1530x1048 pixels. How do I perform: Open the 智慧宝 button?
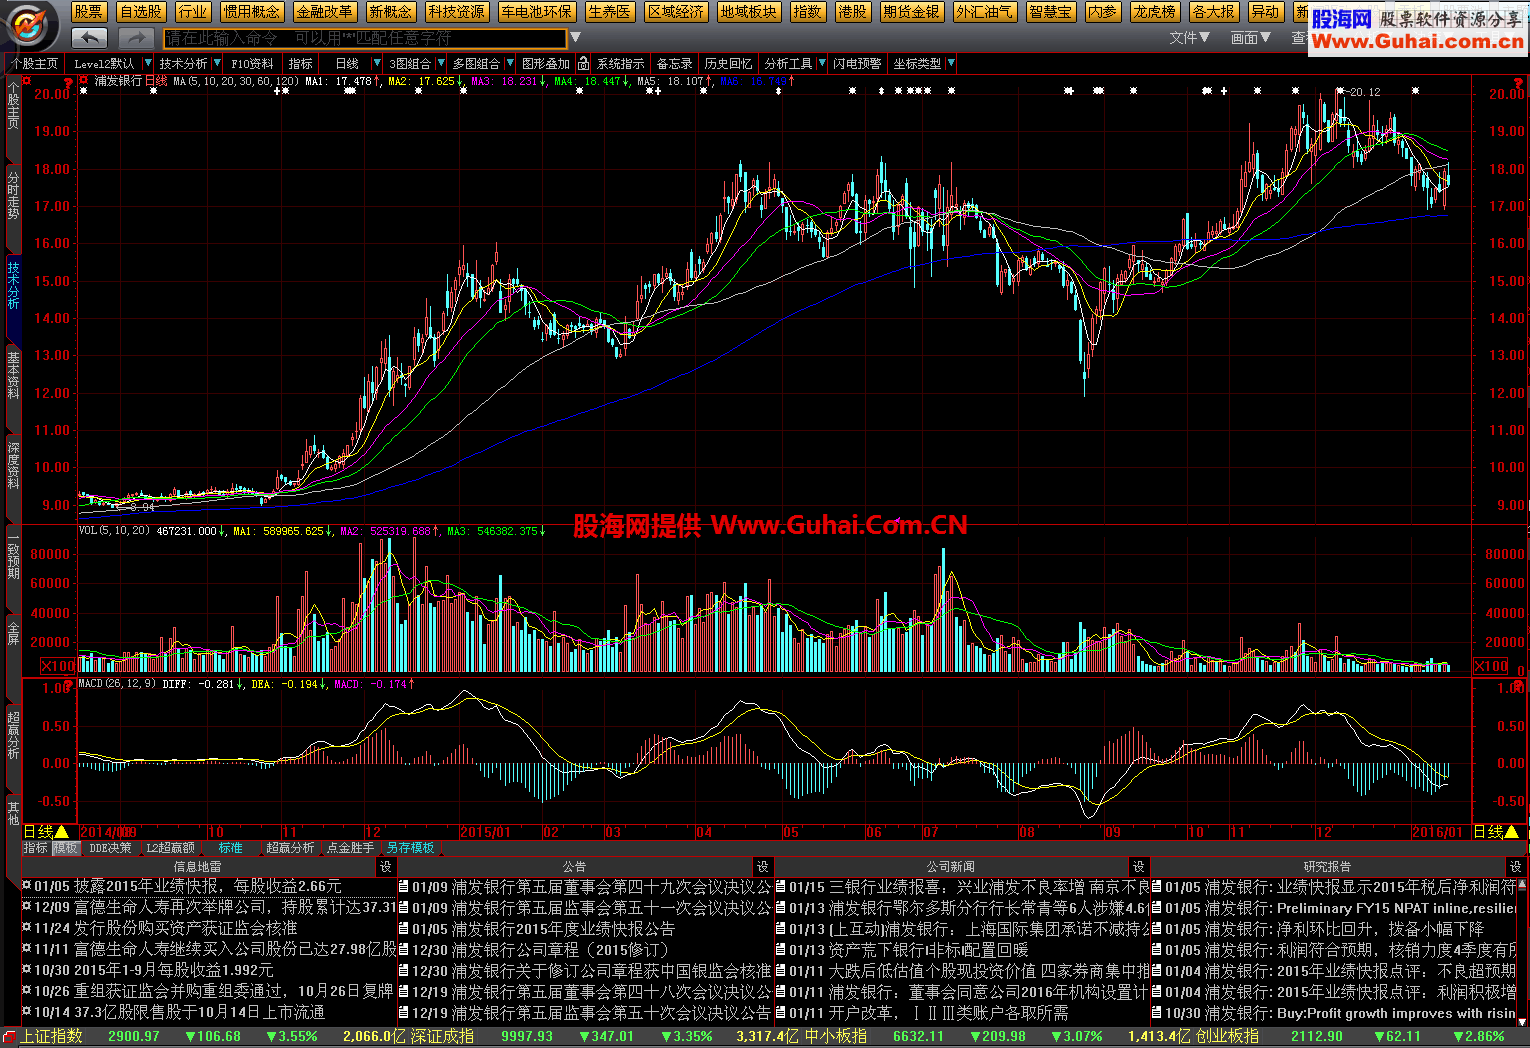tap(1050, 12)
